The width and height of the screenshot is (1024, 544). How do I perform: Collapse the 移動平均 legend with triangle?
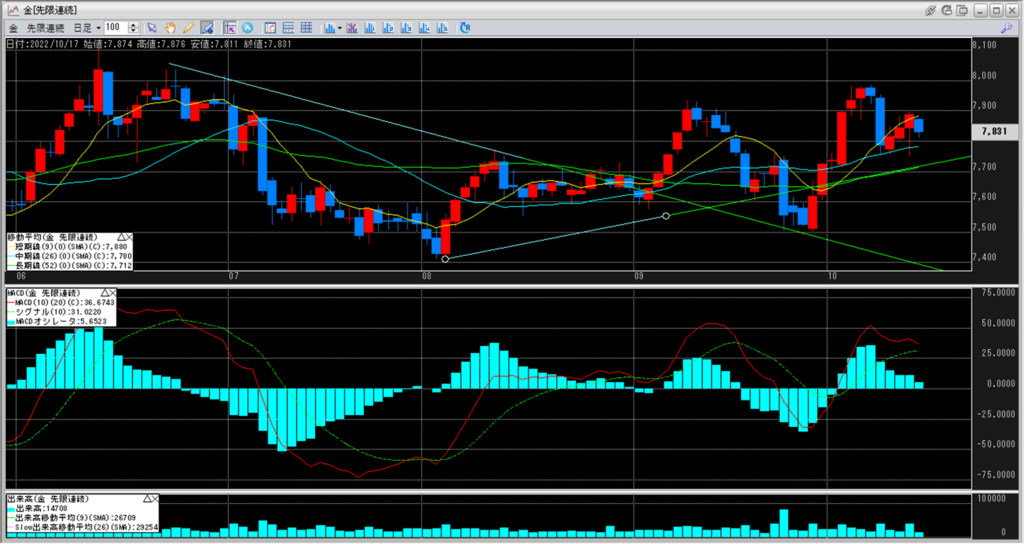coord(121,237)
